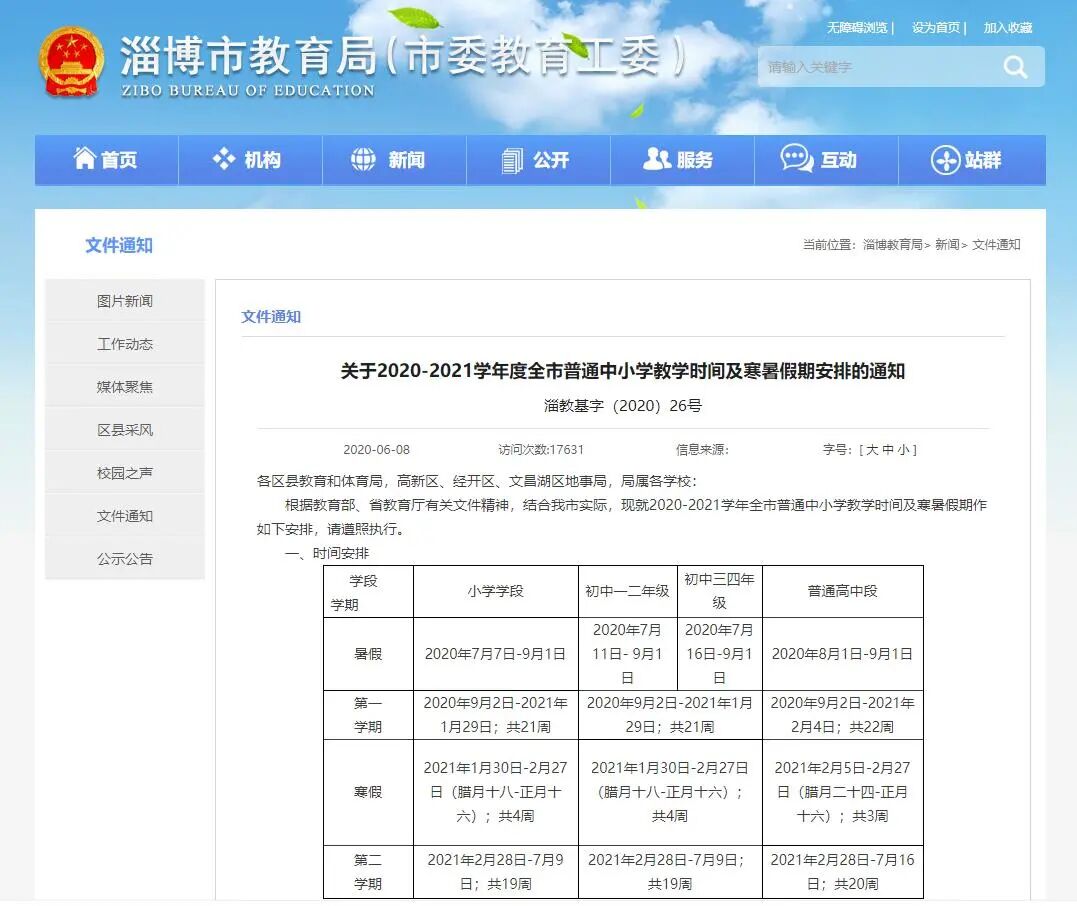Click the 公开 document icon

click(511, 160)
